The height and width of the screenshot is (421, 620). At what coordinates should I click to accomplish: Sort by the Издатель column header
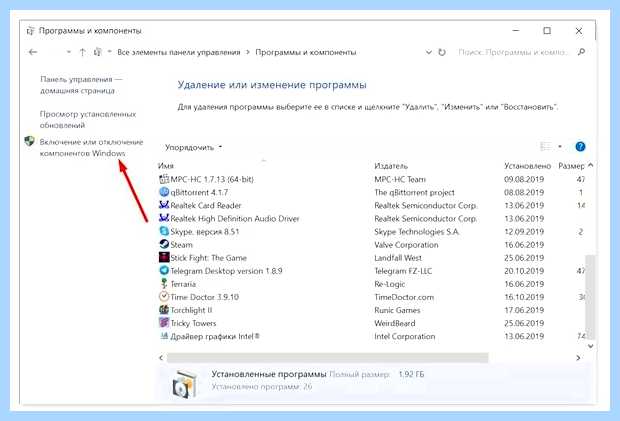point(391,166)
